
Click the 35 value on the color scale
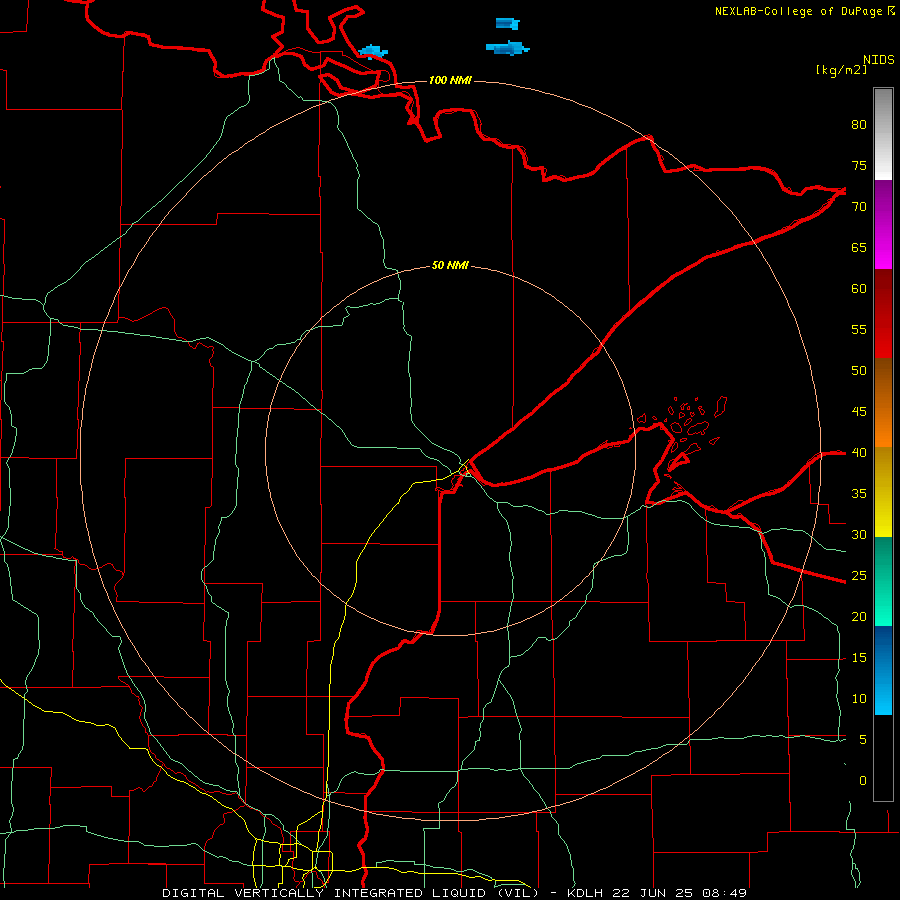point(859,494)
